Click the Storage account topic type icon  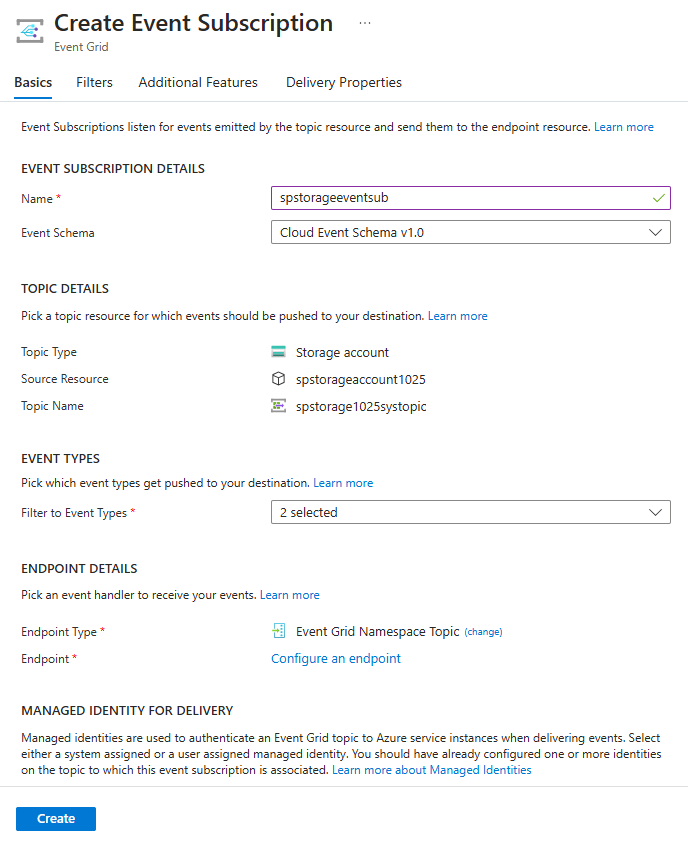coord(279,352)
